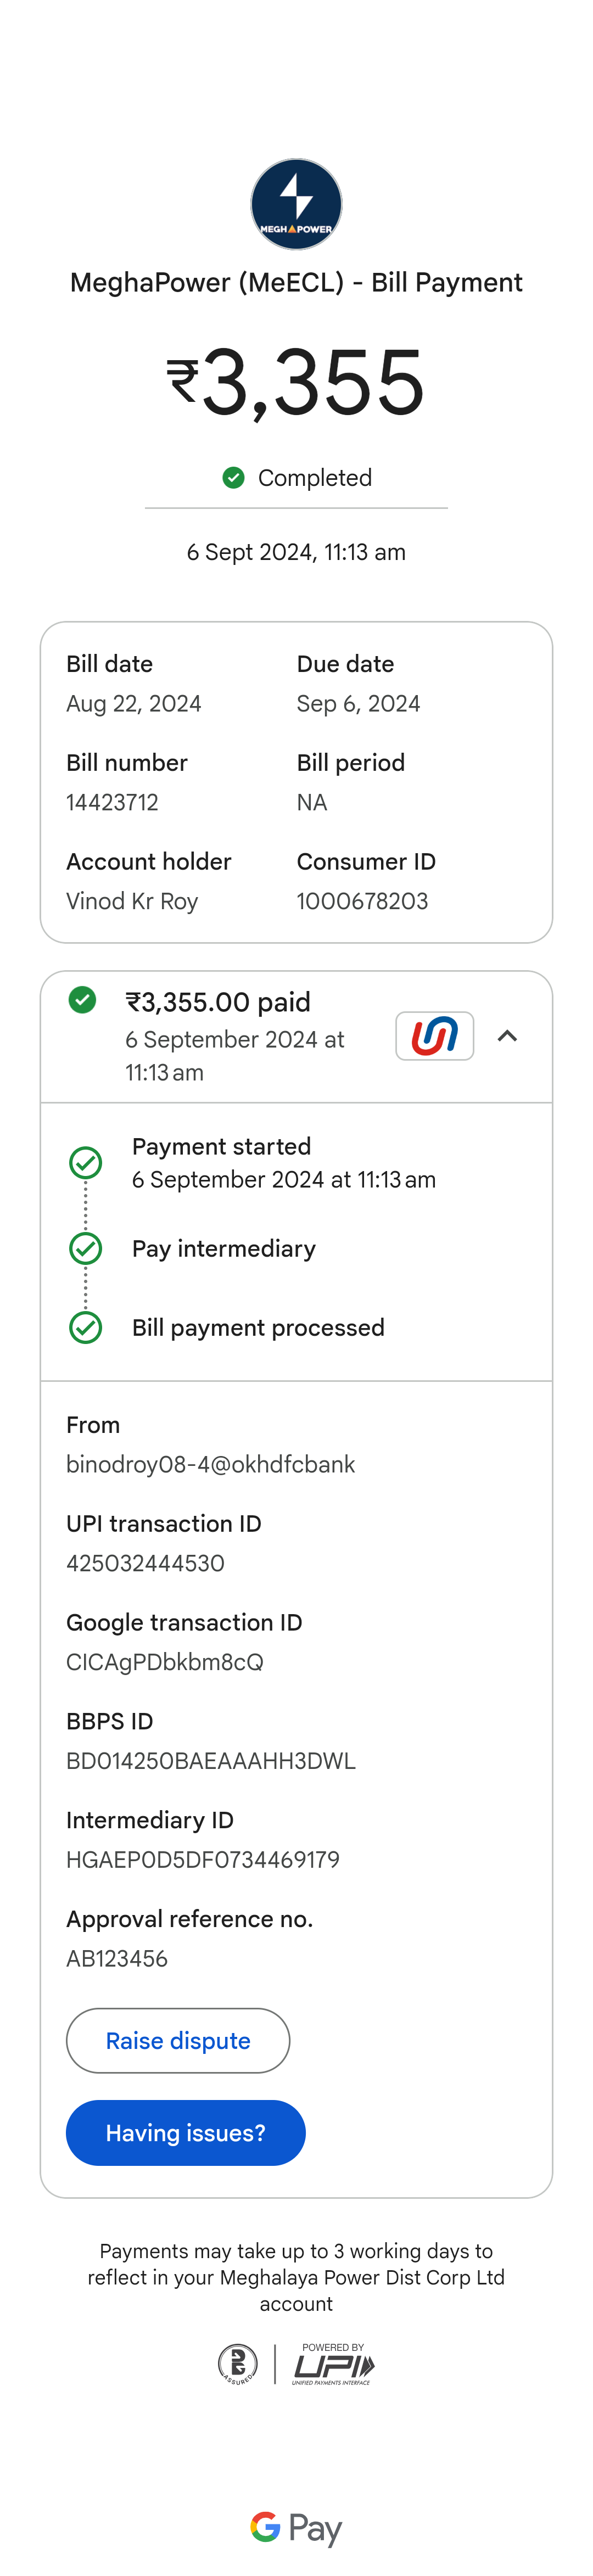Select the Google transaction ID value
593x2576 pixels.
165,1662
